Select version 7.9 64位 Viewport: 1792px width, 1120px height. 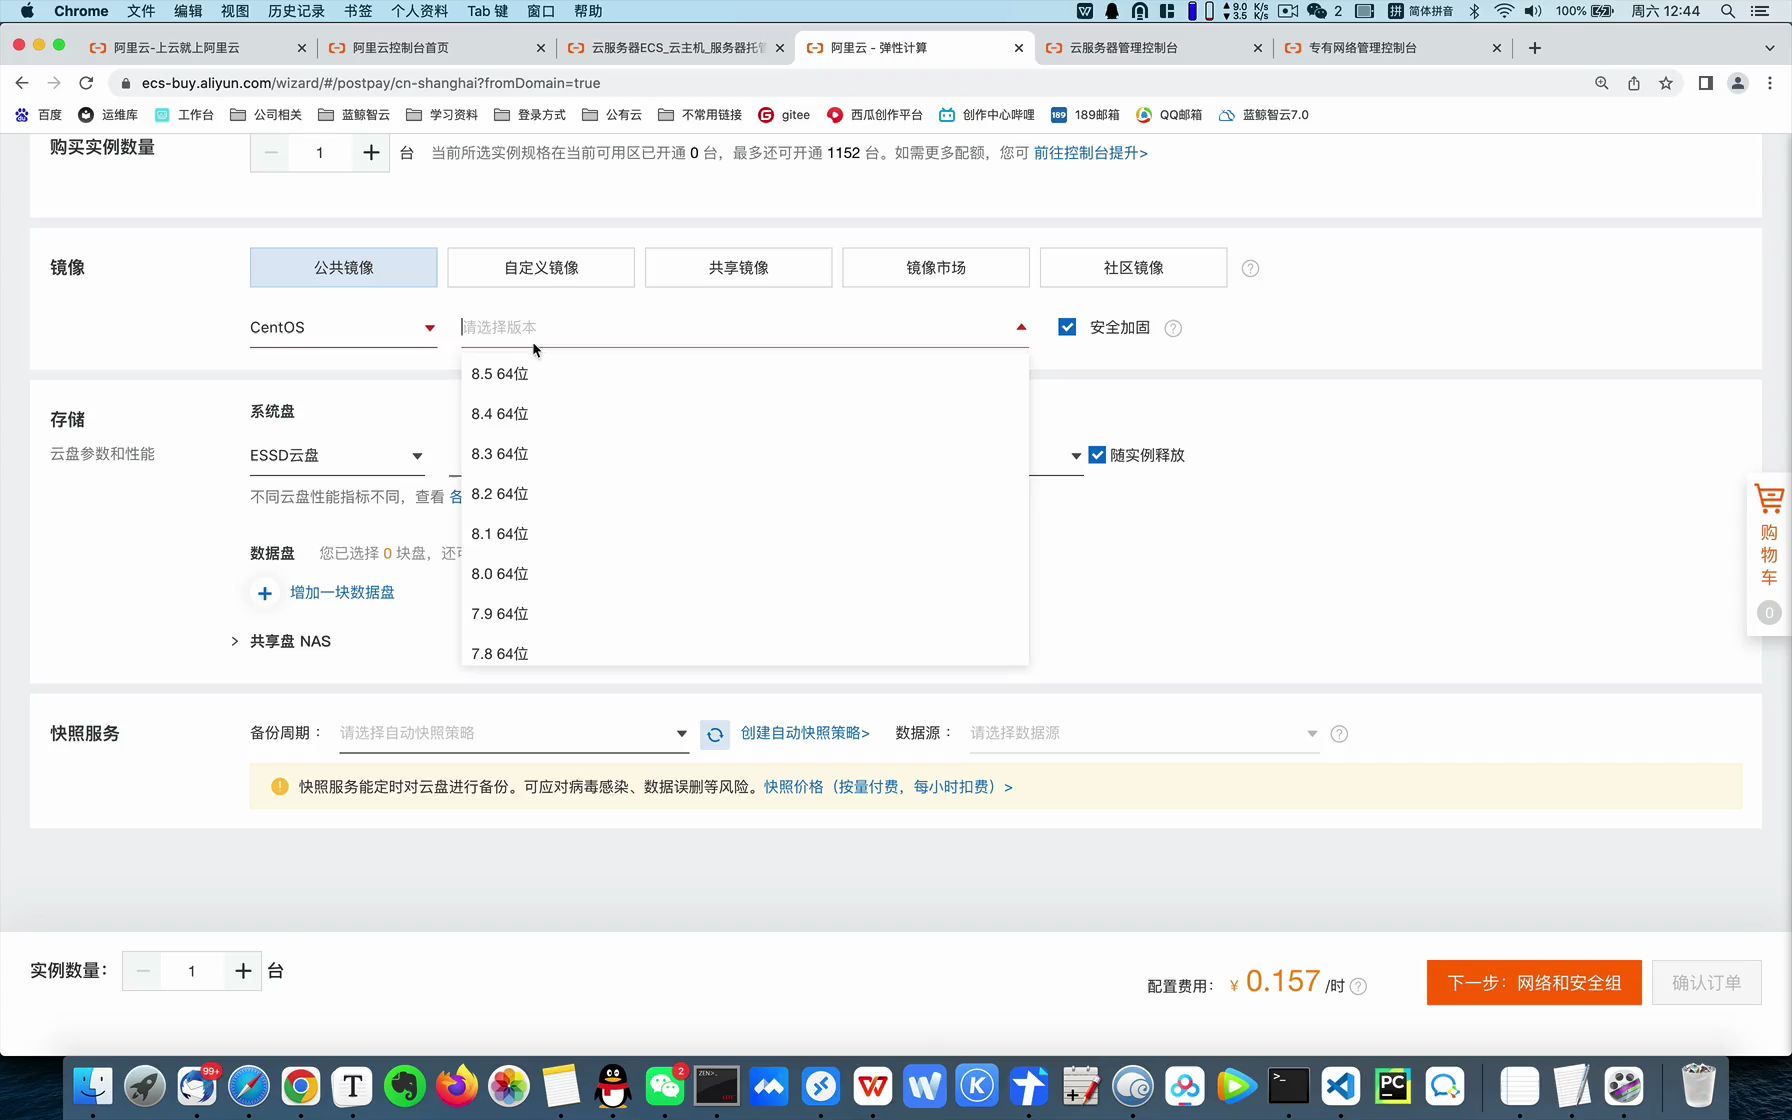pyautogui.click(x=745, y=614)
